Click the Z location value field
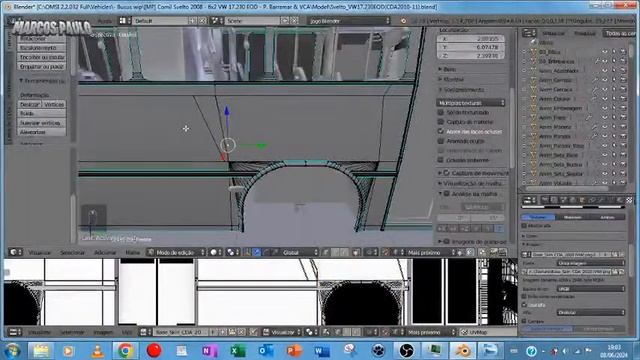This screenshot has width=640, height=360. tap(471, 56)
